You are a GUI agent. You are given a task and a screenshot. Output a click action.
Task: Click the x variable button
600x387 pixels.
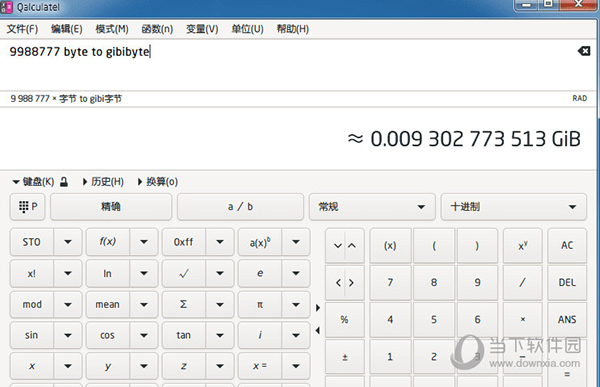pyautogui.click(x=32, y=366)
